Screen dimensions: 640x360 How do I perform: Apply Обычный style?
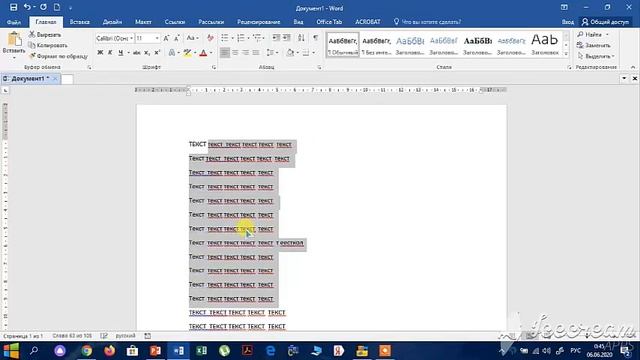[343, 44]
